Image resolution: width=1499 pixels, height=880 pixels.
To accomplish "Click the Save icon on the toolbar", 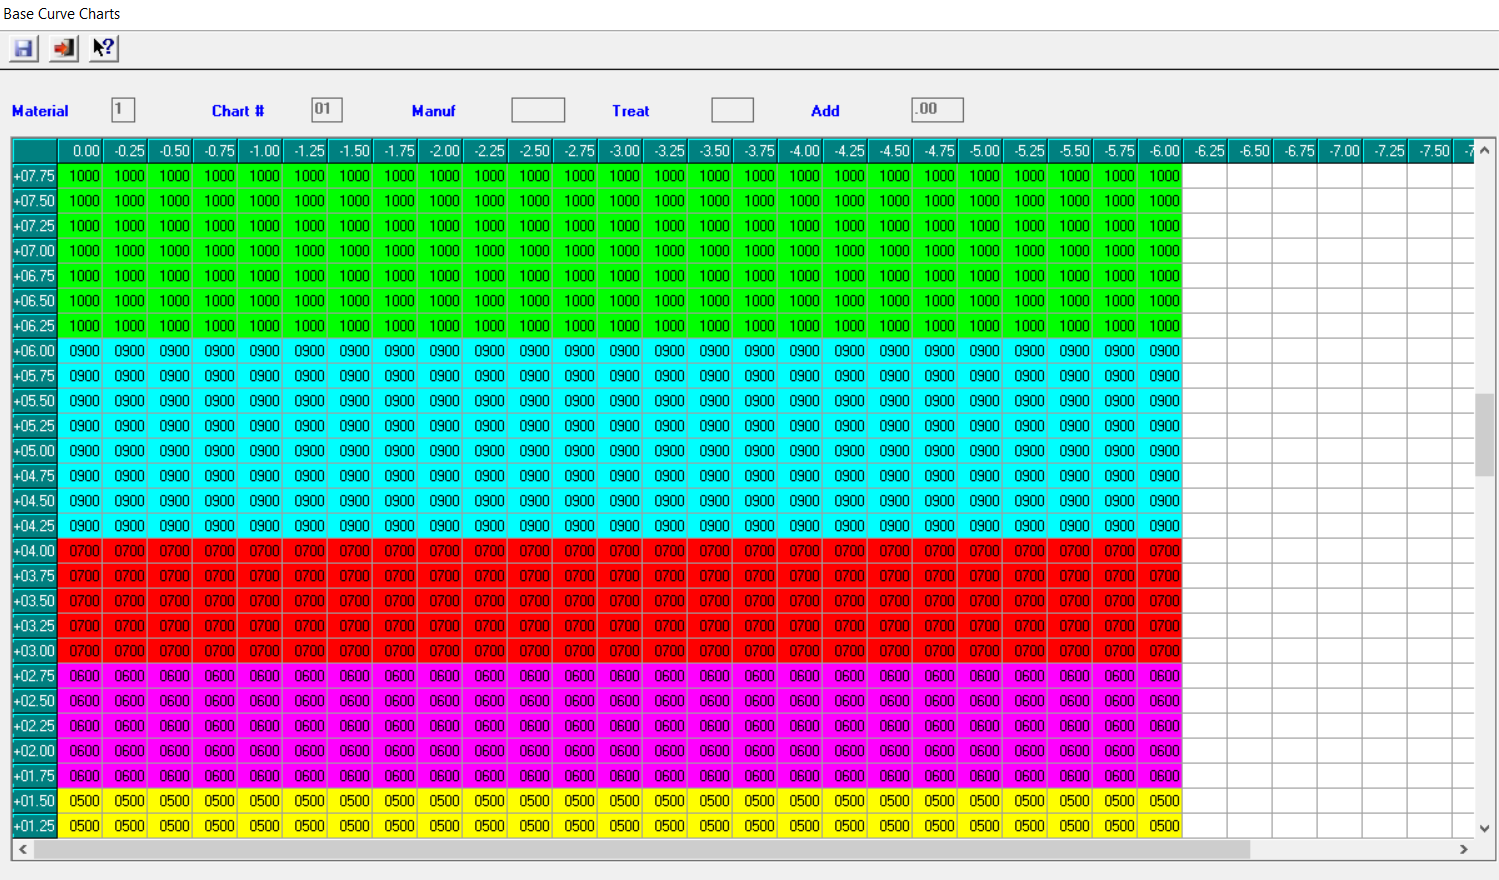I will pos(22,47).
